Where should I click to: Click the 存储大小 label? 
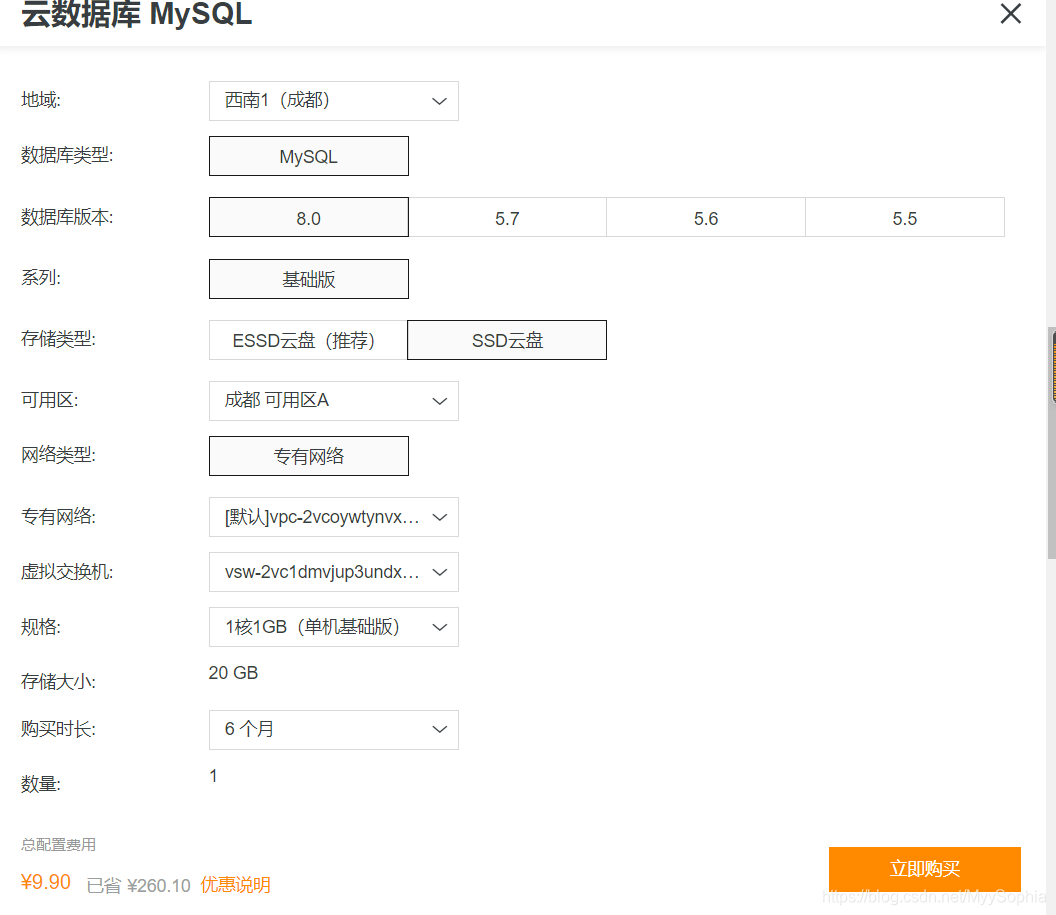pos(59,681)
